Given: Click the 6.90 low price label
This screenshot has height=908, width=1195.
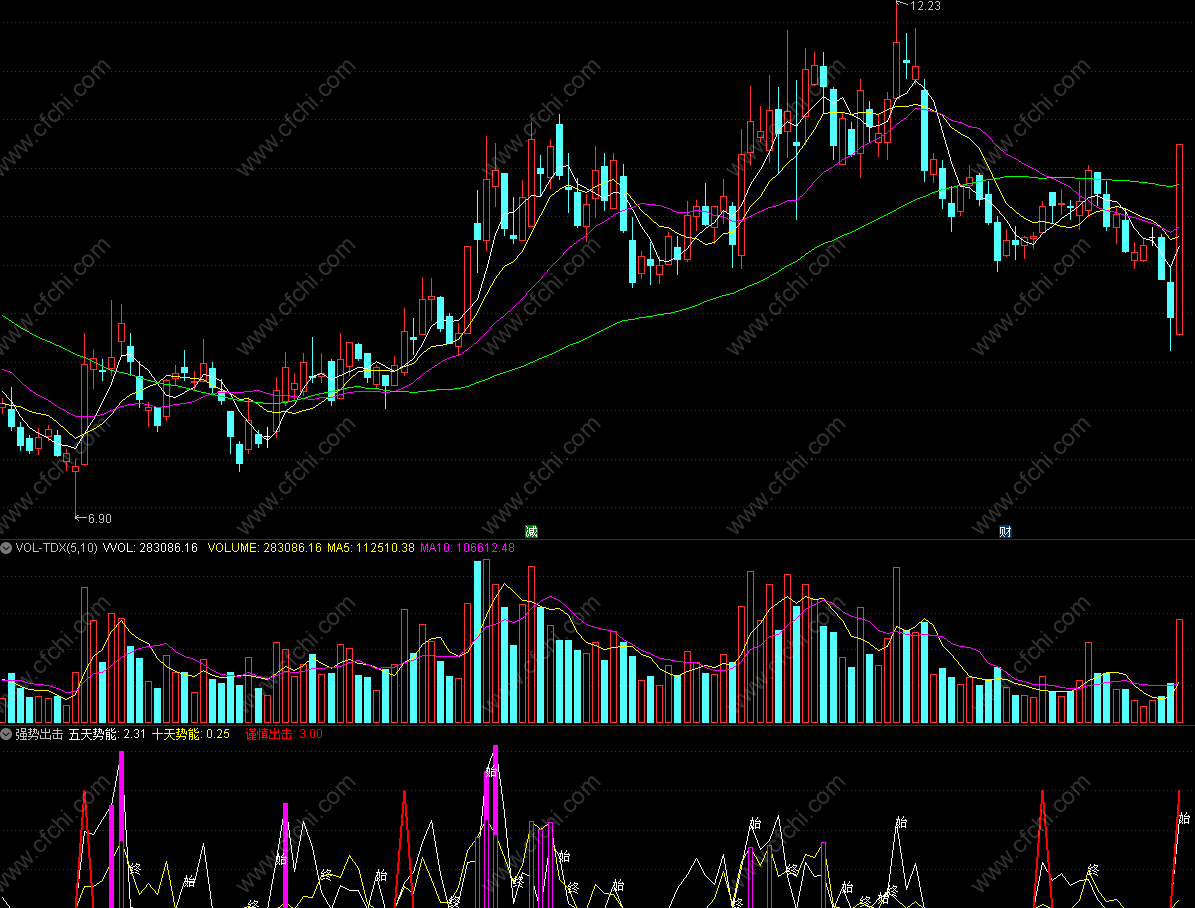Looking at the screenshot, I should [x=100, y=518].
